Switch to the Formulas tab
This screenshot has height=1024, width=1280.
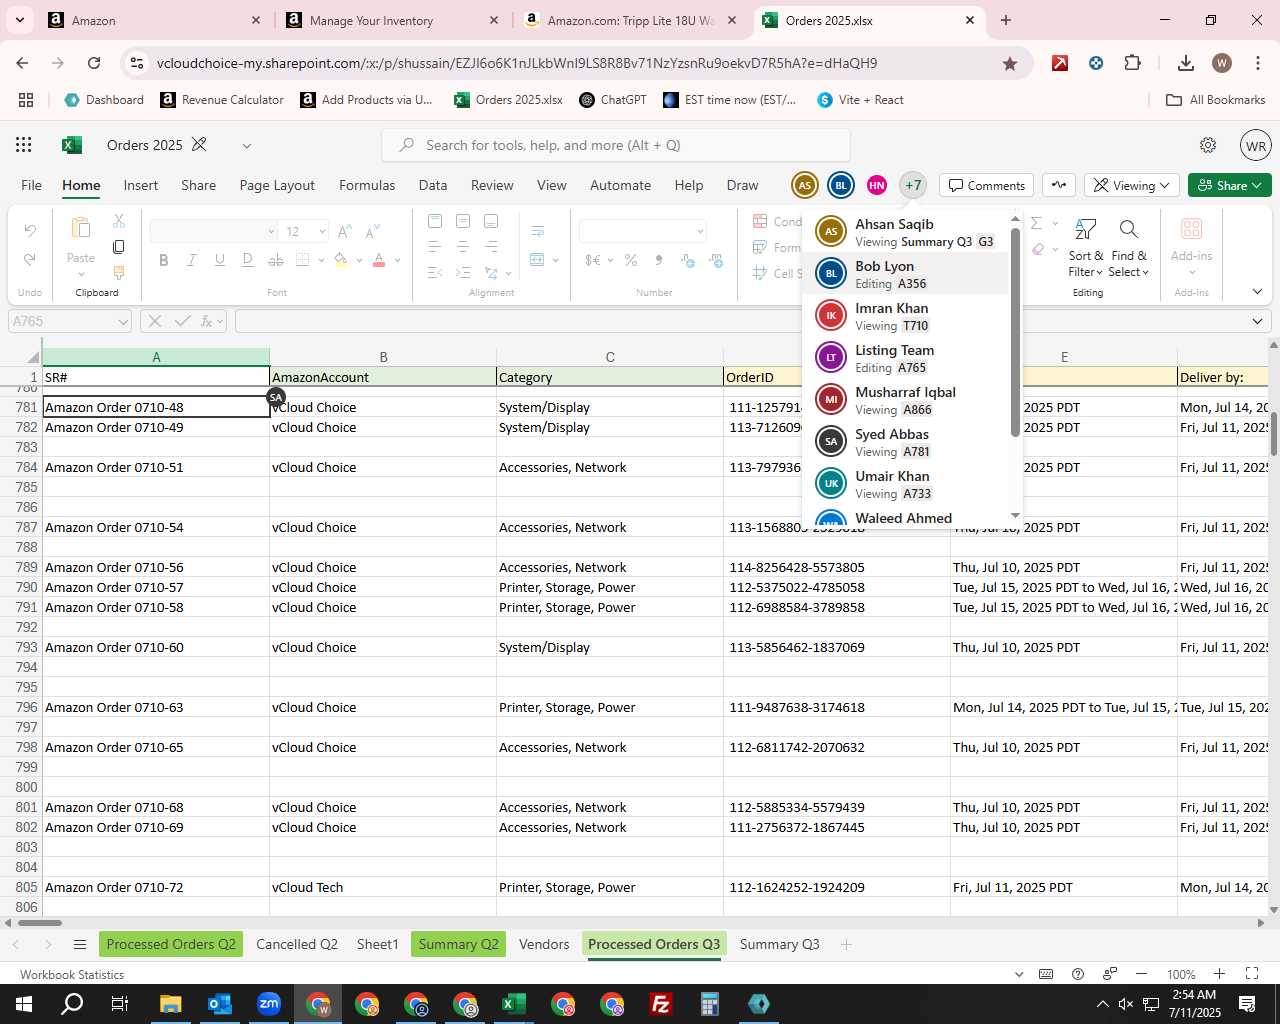coord(367,185)
